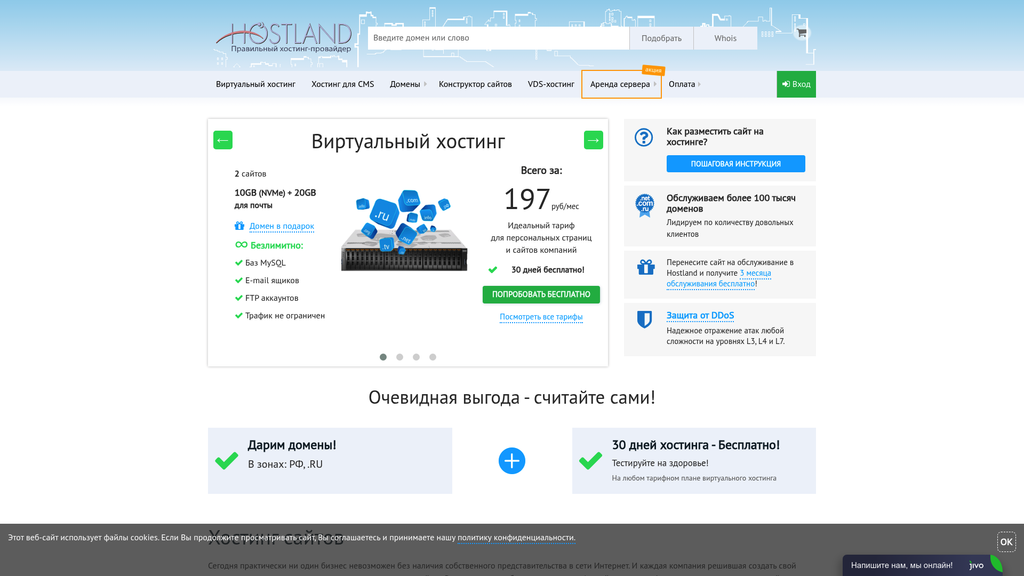The image size is (1024, 576).
Task: Open the 'Конструктор сайтов' section
Action: click(x=473, y=84)
